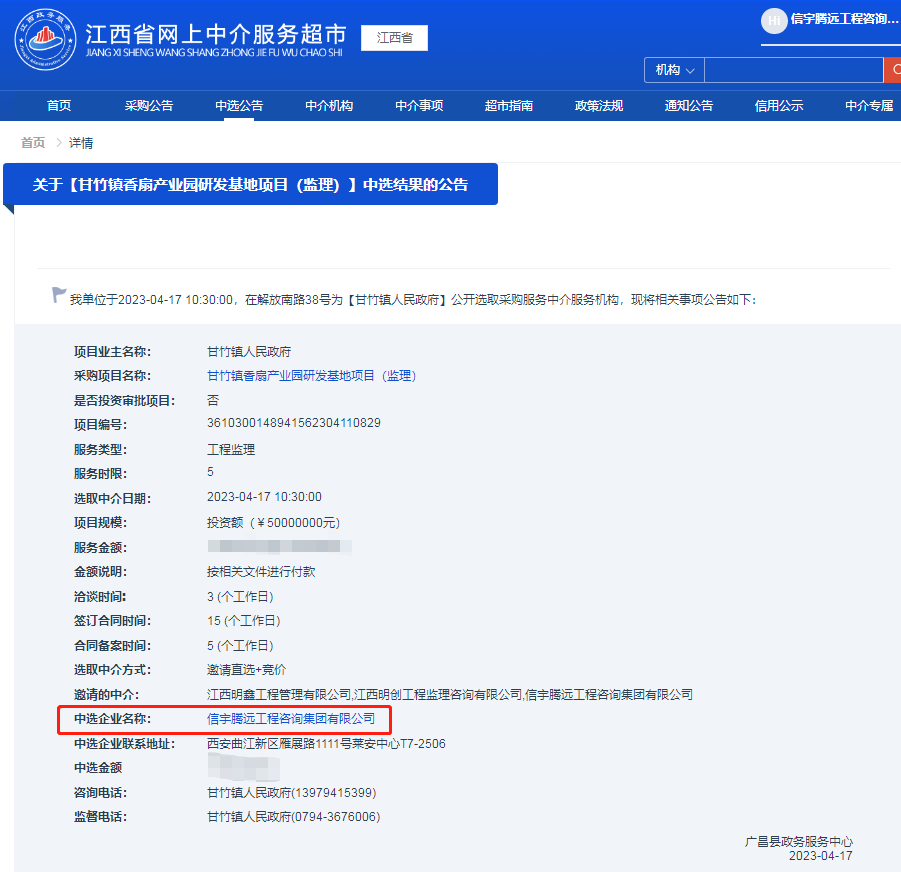Click the Hi user avatar
Viewport: 901px width, 872px height.
tap(774, 21)
